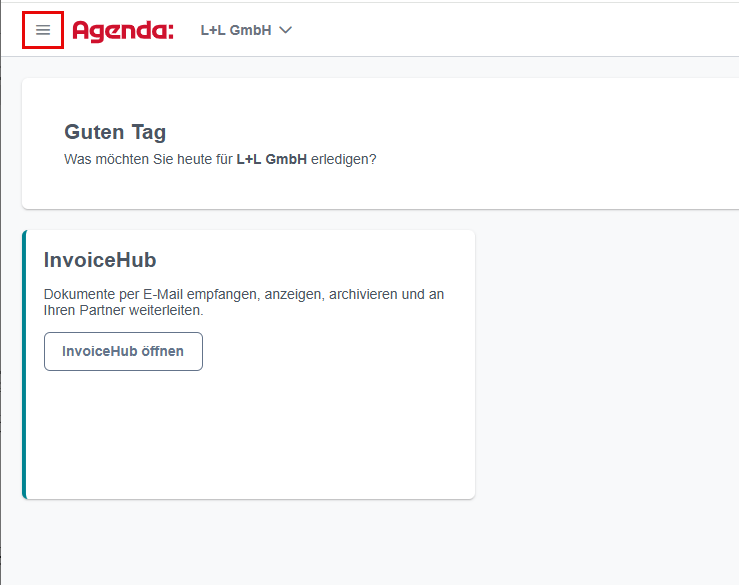Click the 'Was möchten Sie heute' question text

[x=220, y=159]
